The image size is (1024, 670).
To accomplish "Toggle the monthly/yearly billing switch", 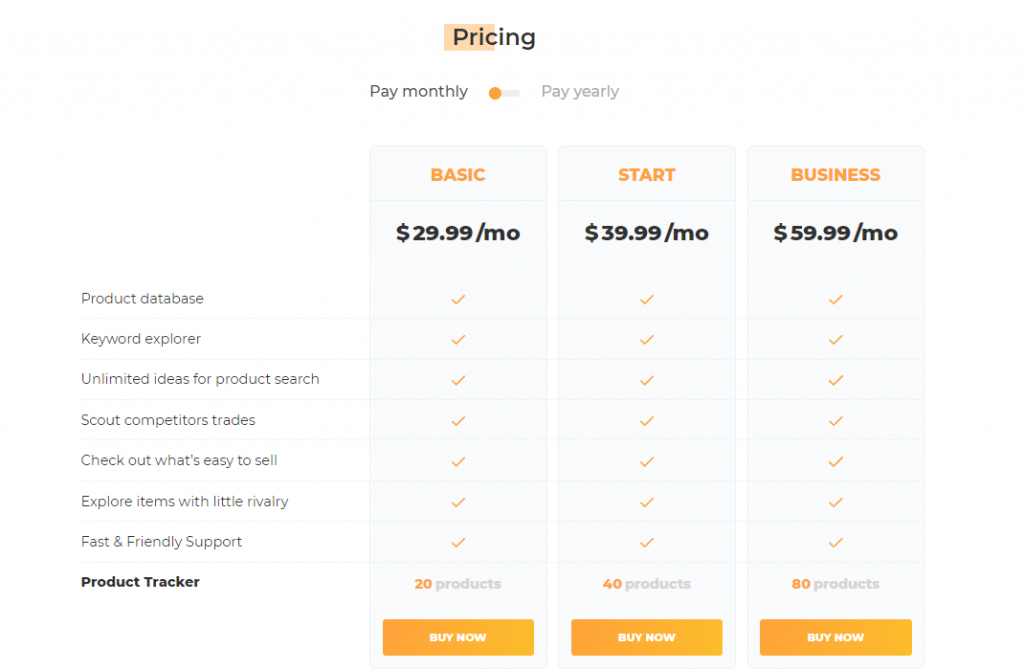I will point(504,93).
